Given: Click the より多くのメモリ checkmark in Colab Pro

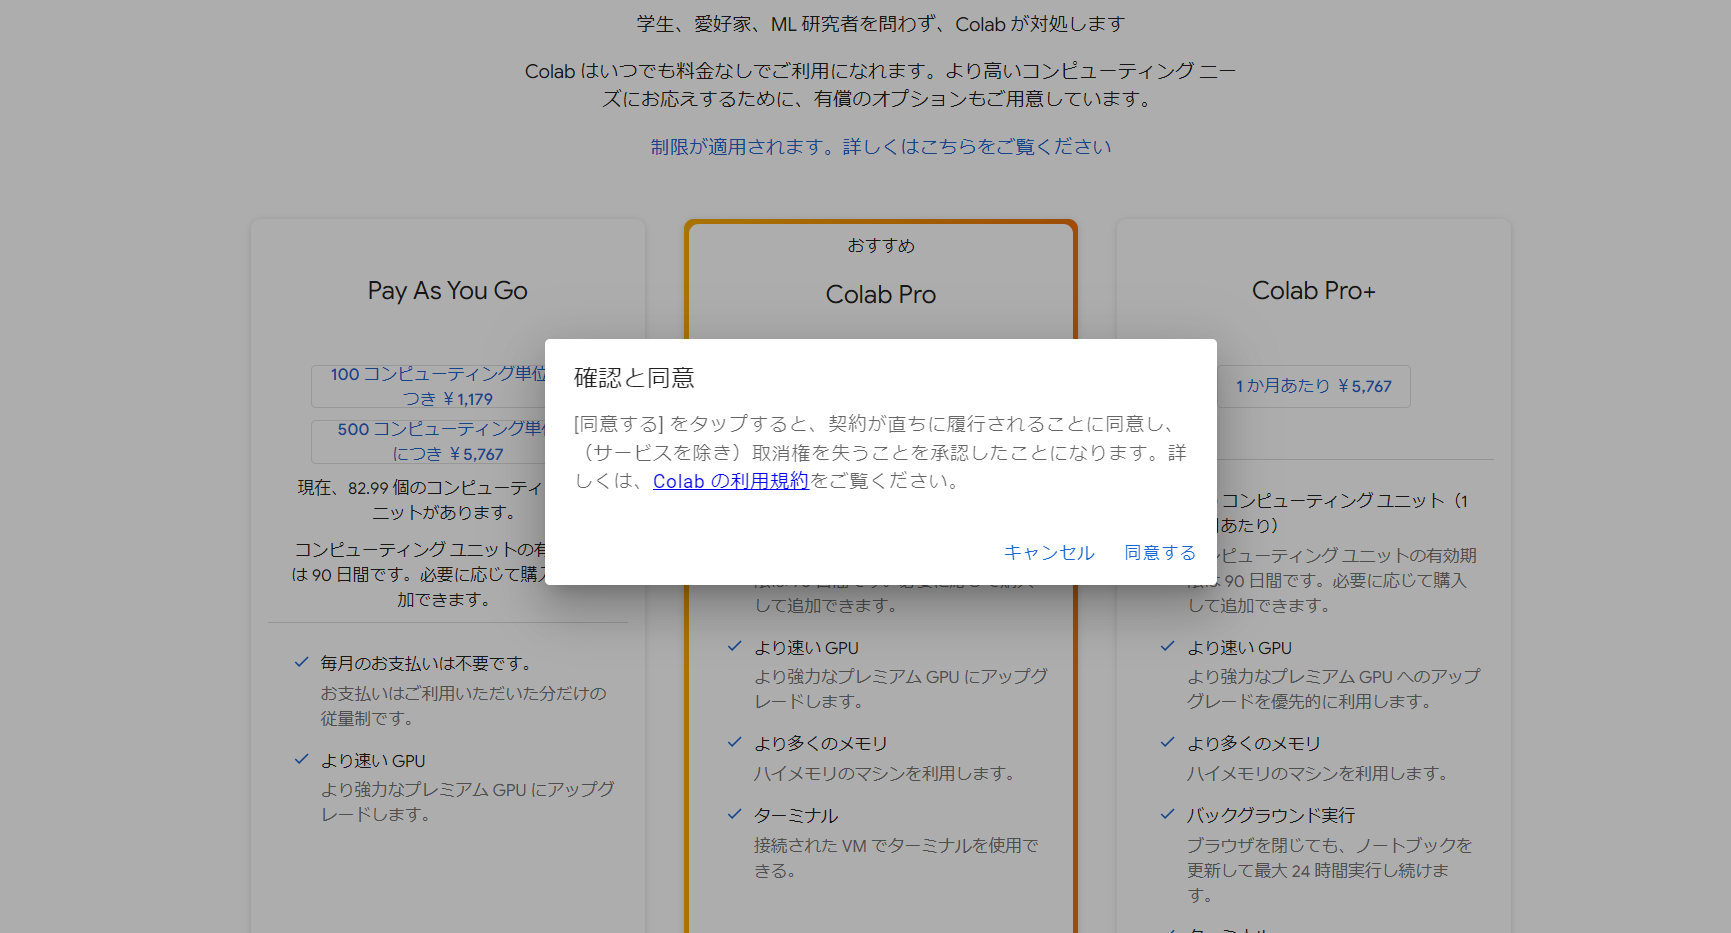Looking at the screenshot, I should (735, 742).
